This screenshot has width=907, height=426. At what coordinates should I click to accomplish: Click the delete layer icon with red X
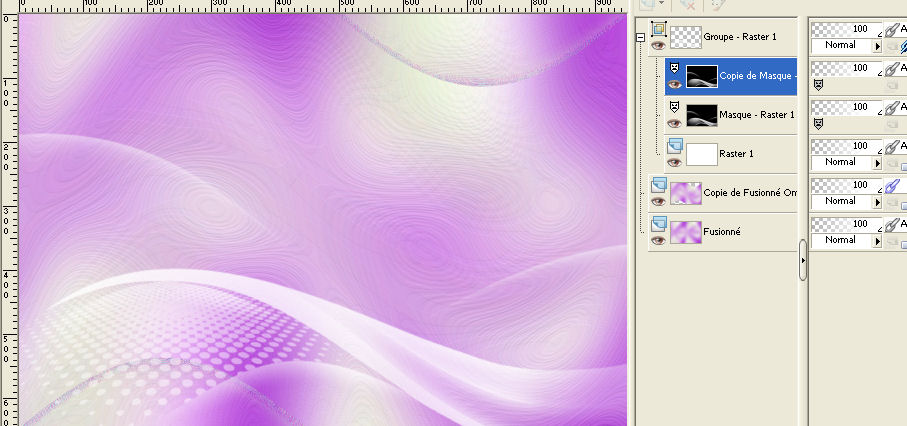coord(687,4)
